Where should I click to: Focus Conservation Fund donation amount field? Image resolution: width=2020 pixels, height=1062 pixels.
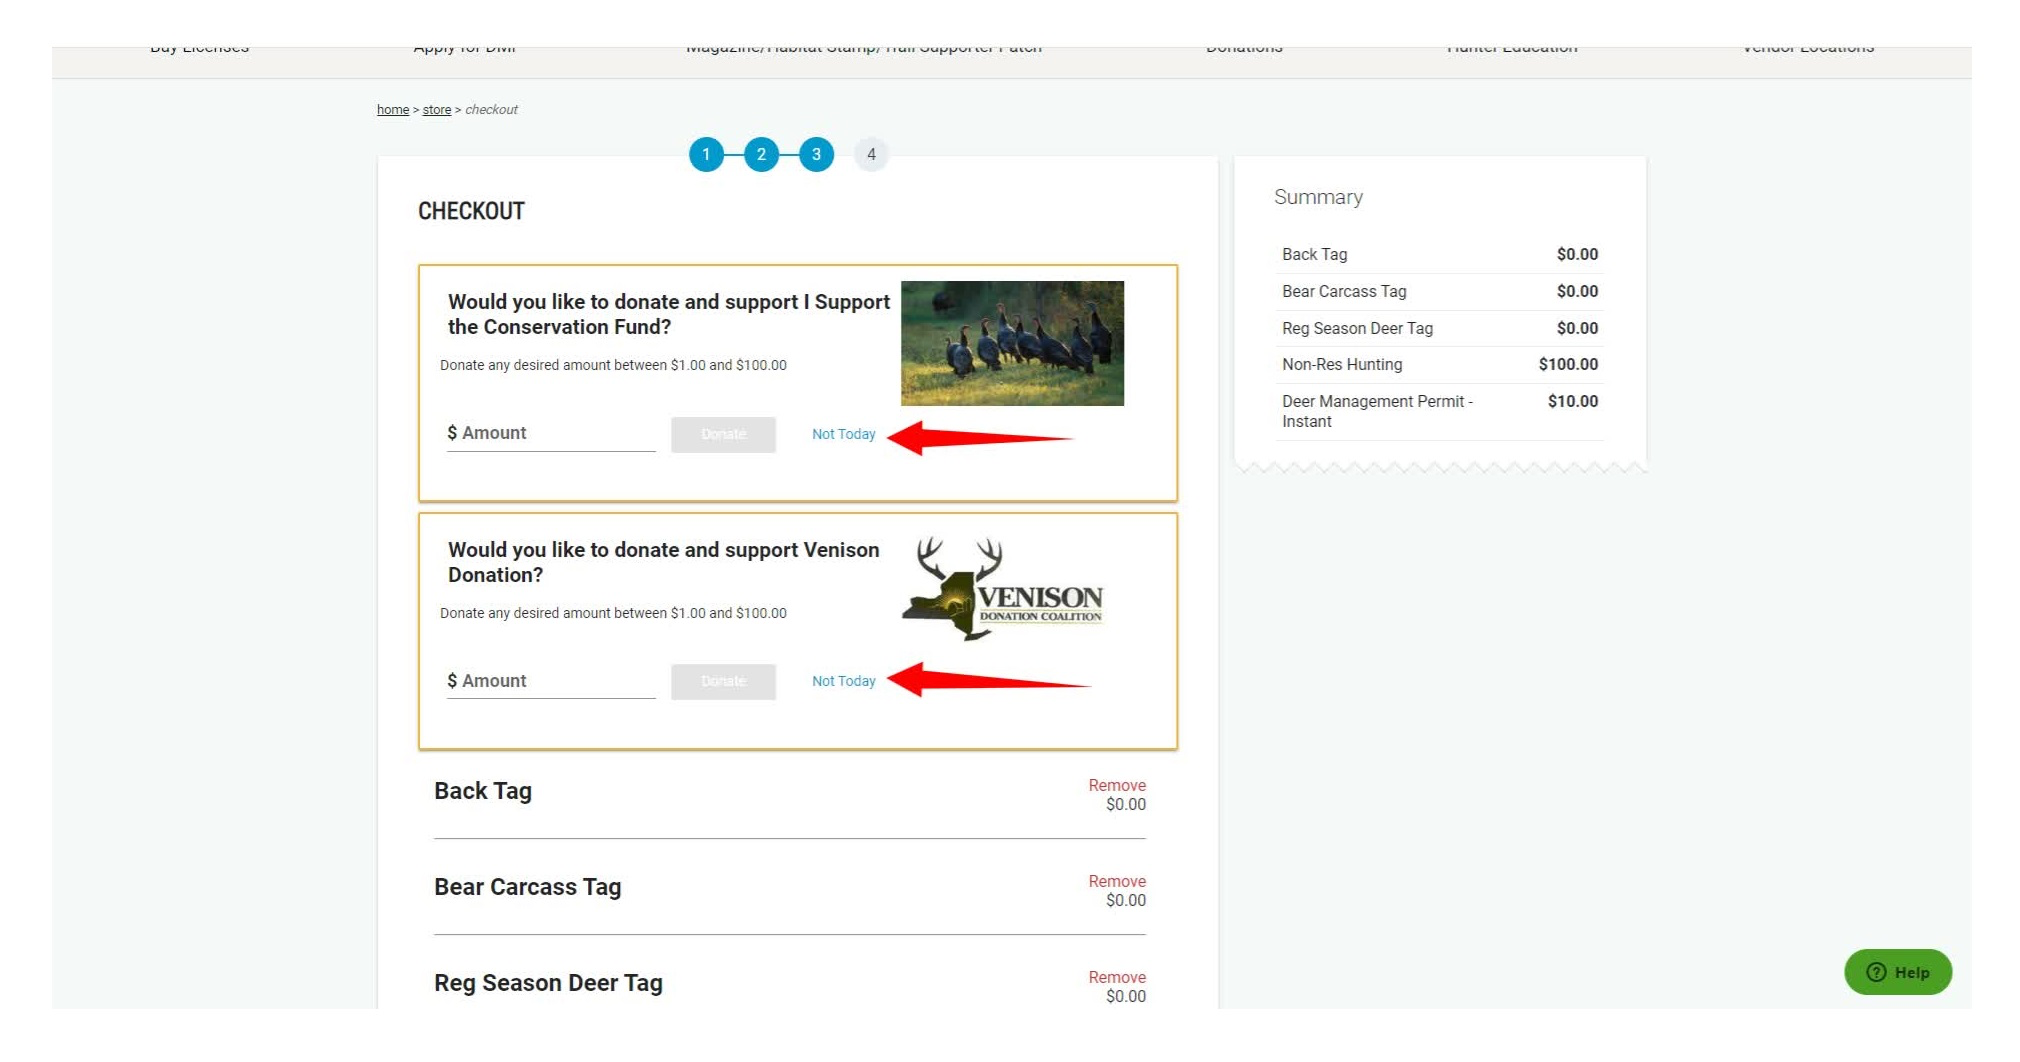[x=551, y=433]
